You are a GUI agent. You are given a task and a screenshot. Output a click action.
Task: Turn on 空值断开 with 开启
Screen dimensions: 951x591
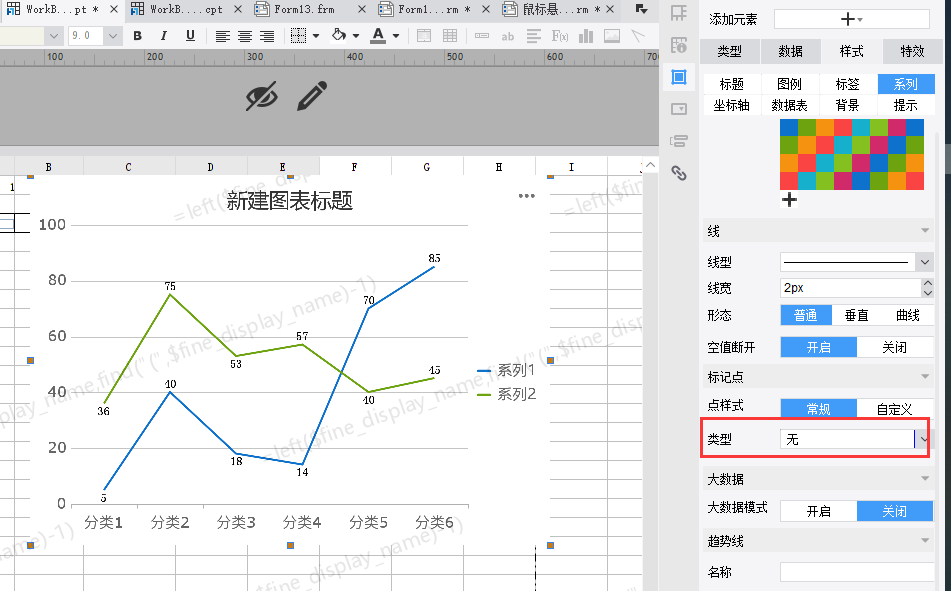click(818, 347)
